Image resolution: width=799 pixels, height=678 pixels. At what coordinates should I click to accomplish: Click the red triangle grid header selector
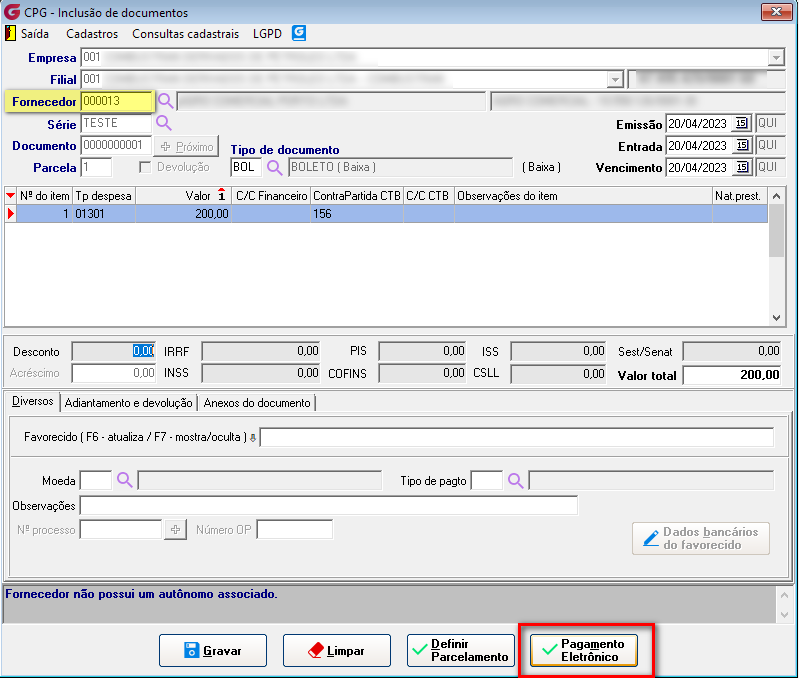click(10, 196)
